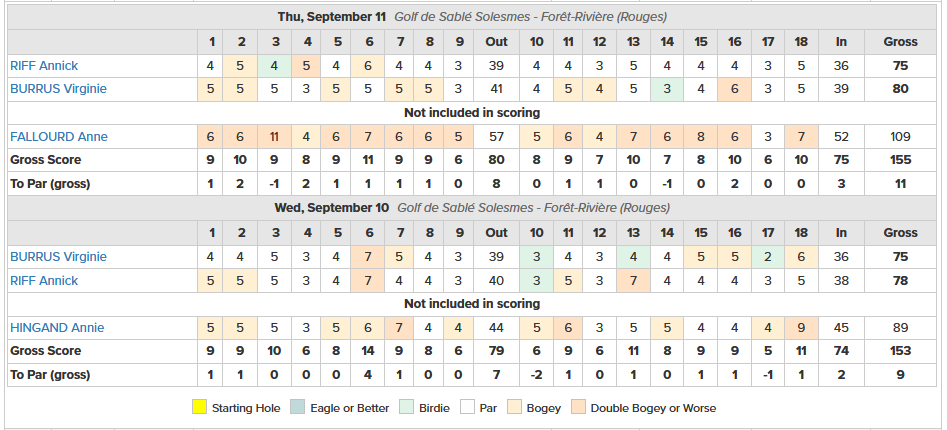Click the 155 total gross score for September 11
The height and width of the screenshot is (430, 947).
tap(900, 160)
